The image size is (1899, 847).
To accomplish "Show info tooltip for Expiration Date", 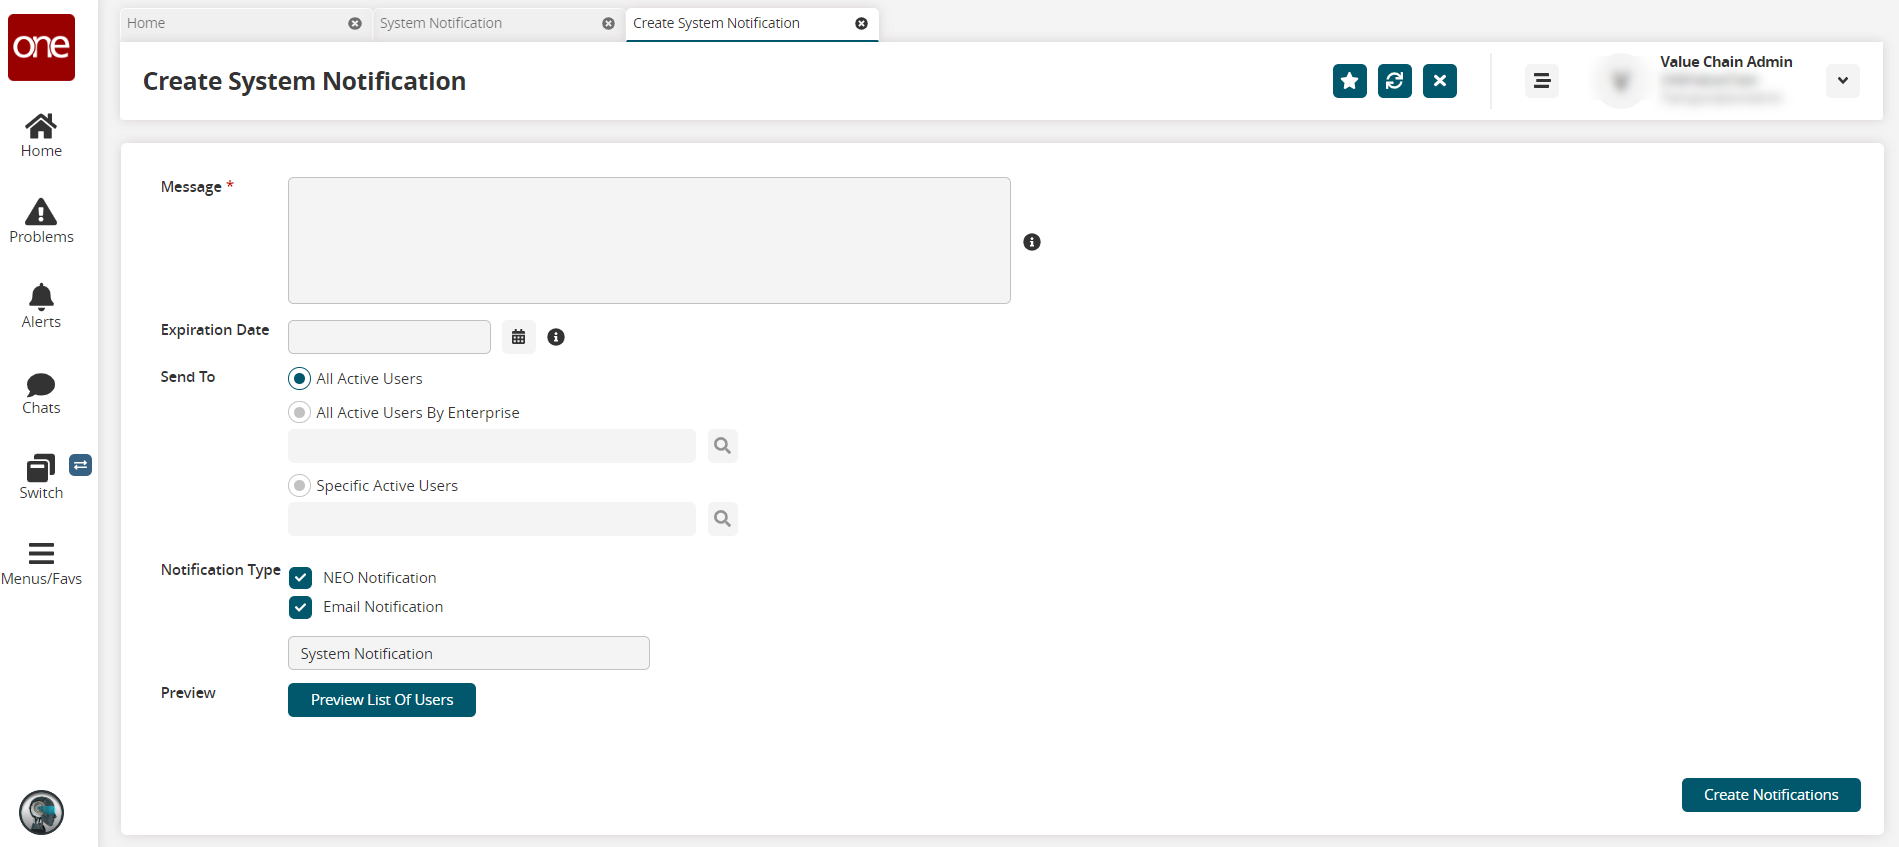I will click(x=556, y=337).
